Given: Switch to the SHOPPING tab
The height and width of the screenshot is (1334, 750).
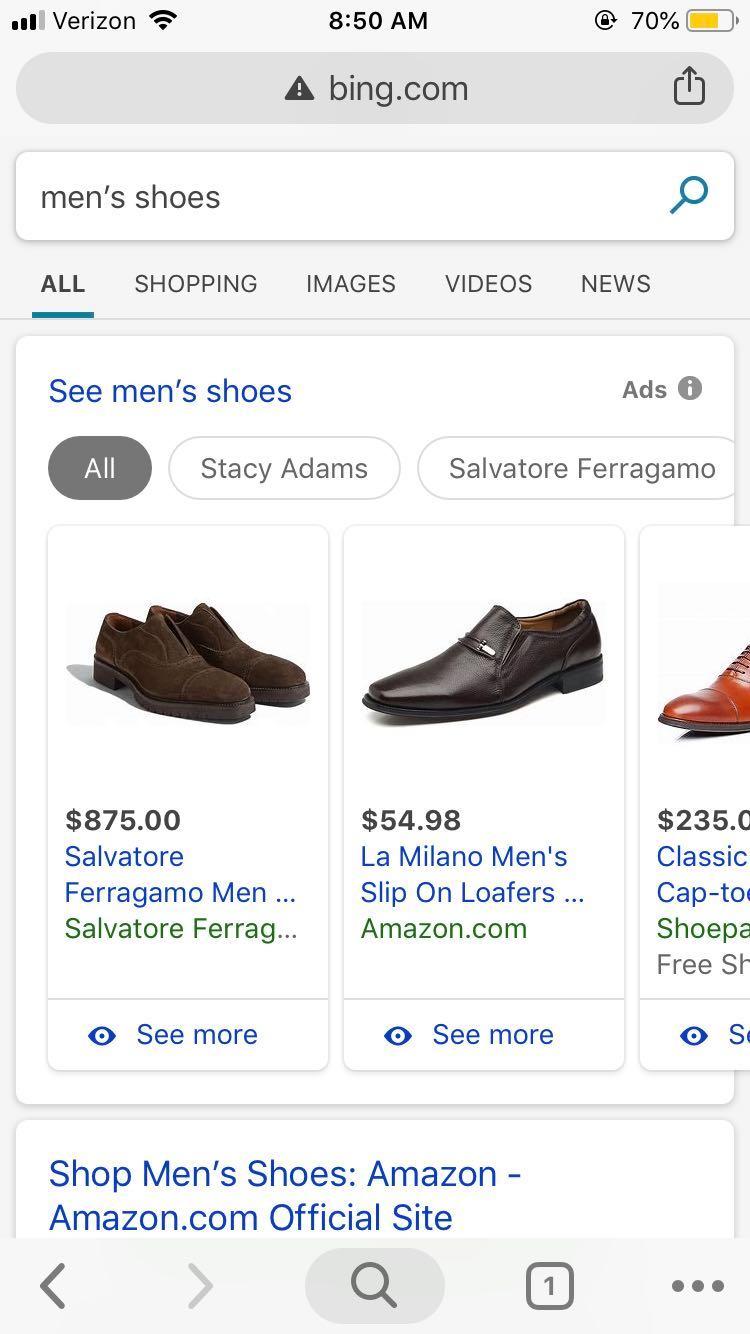Looking at the screenshot, I should click(195, 284).
